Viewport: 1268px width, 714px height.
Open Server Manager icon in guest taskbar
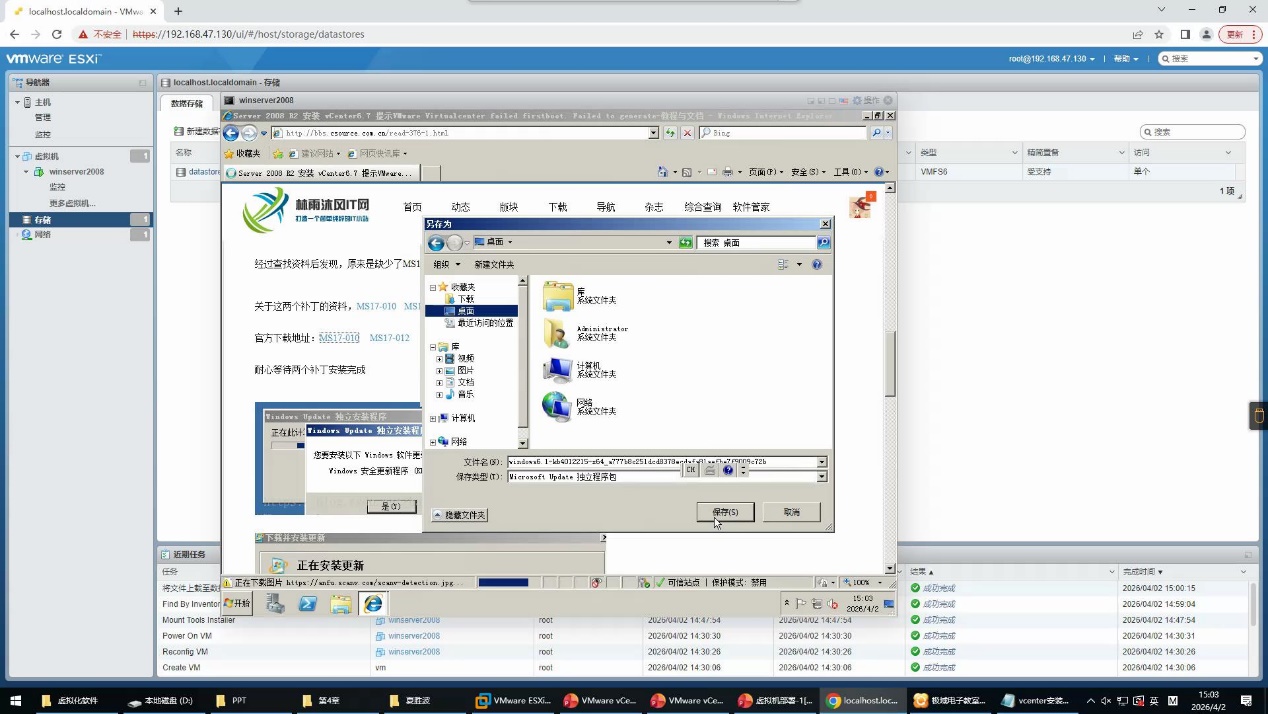(x=275, y=604)
